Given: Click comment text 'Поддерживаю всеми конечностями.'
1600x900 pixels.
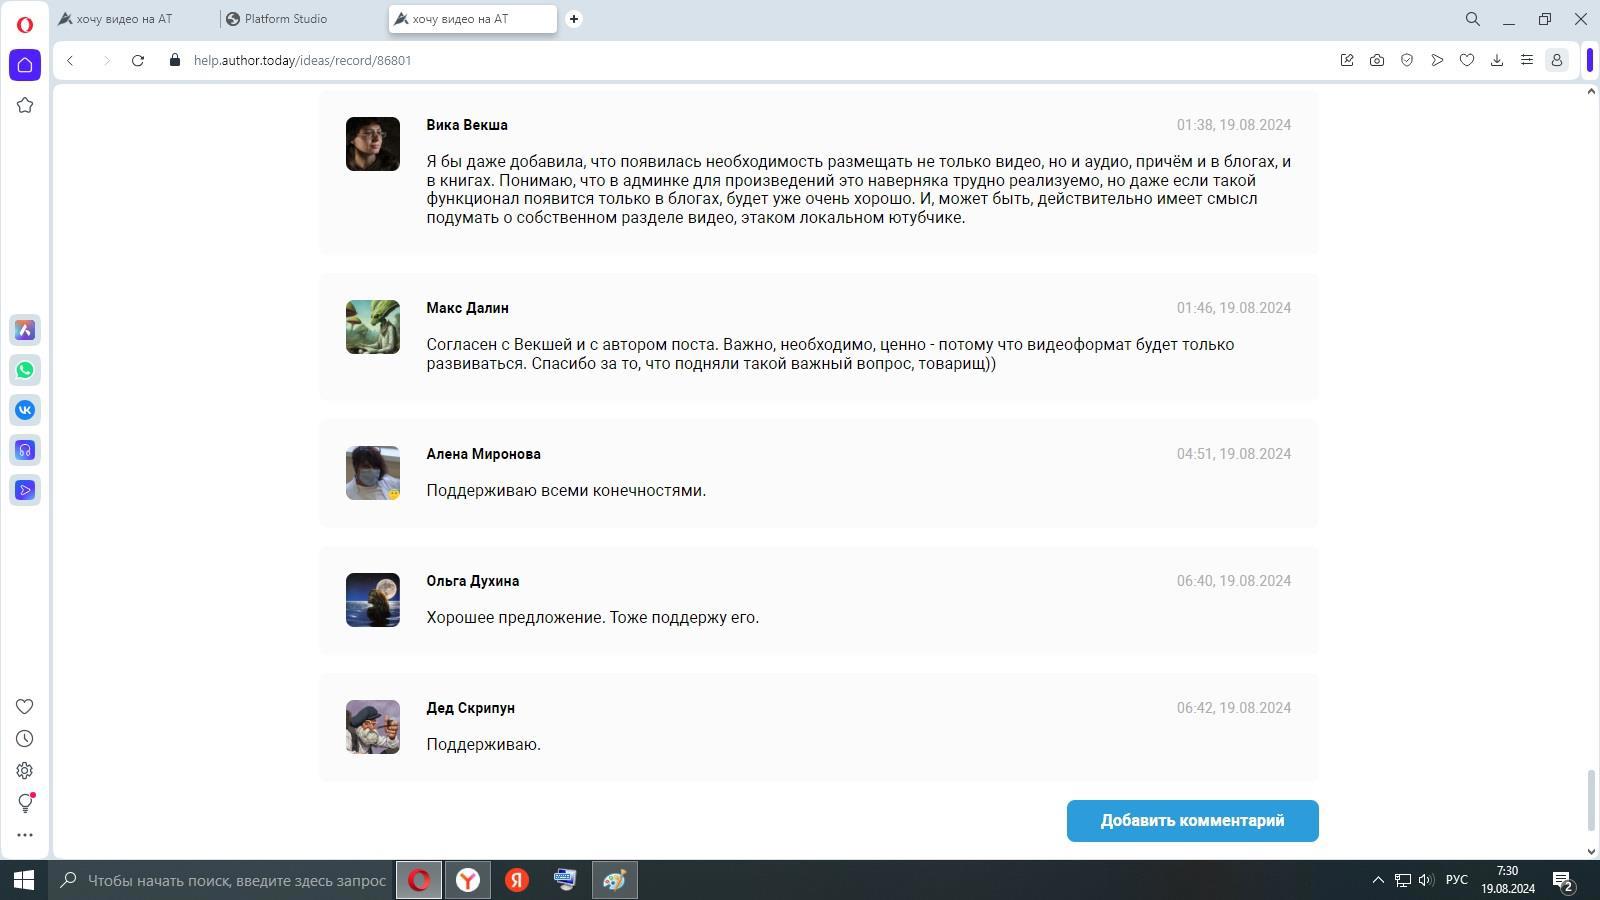Looking at the screenshot, I should tap(566, 491).
